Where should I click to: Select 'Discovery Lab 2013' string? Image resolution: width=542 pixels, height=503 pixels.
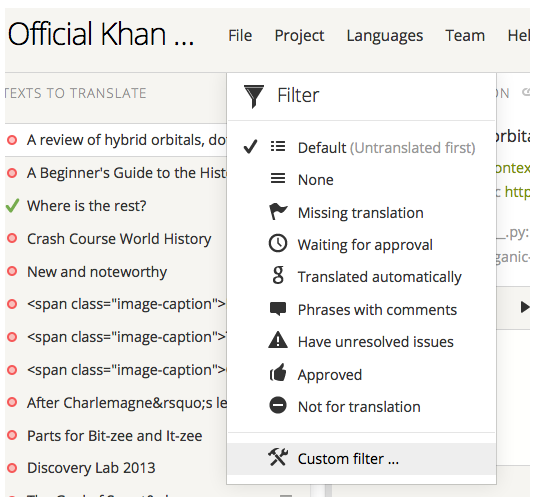(x=116, y=468)
